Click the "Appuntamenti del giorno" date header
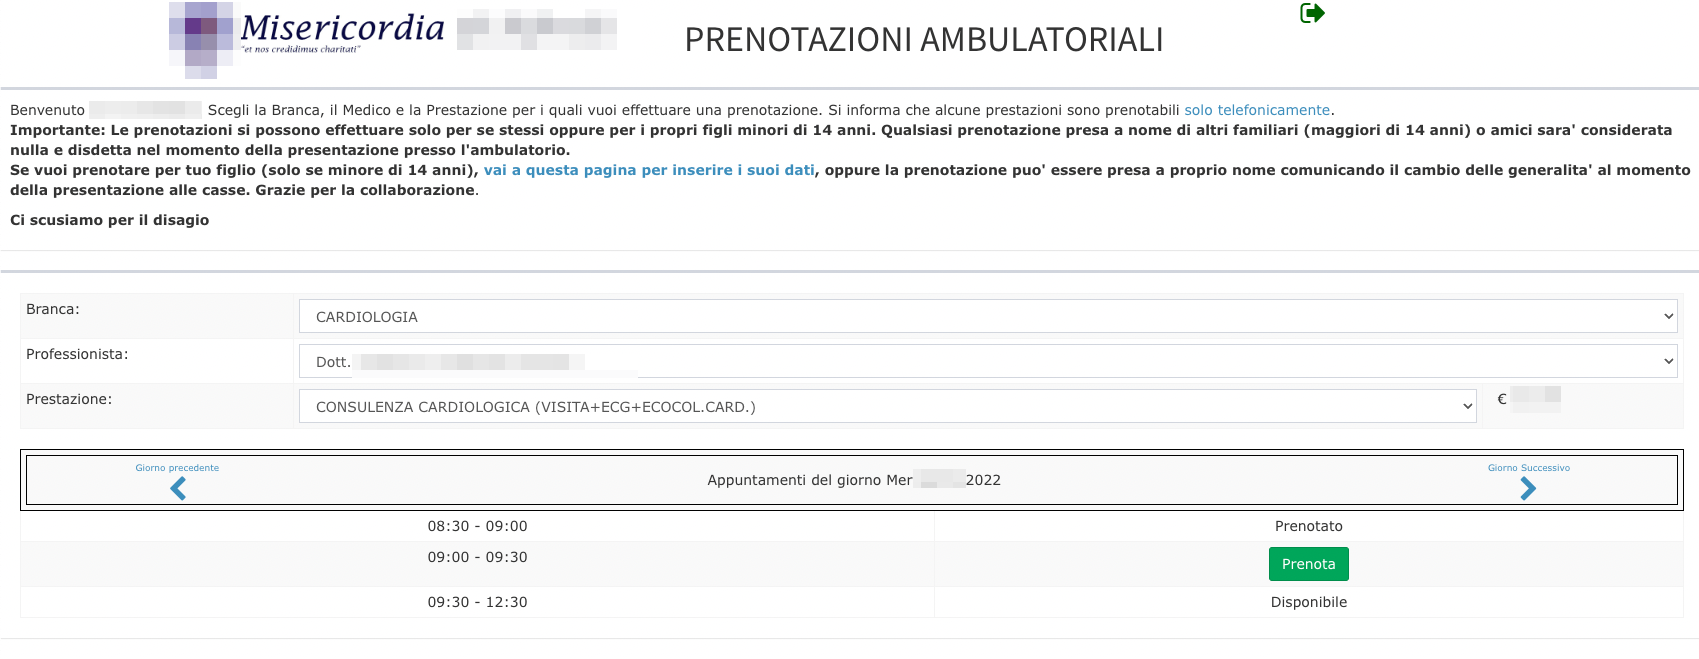Screen dimensions: 1699x659 tap(853, 480)
